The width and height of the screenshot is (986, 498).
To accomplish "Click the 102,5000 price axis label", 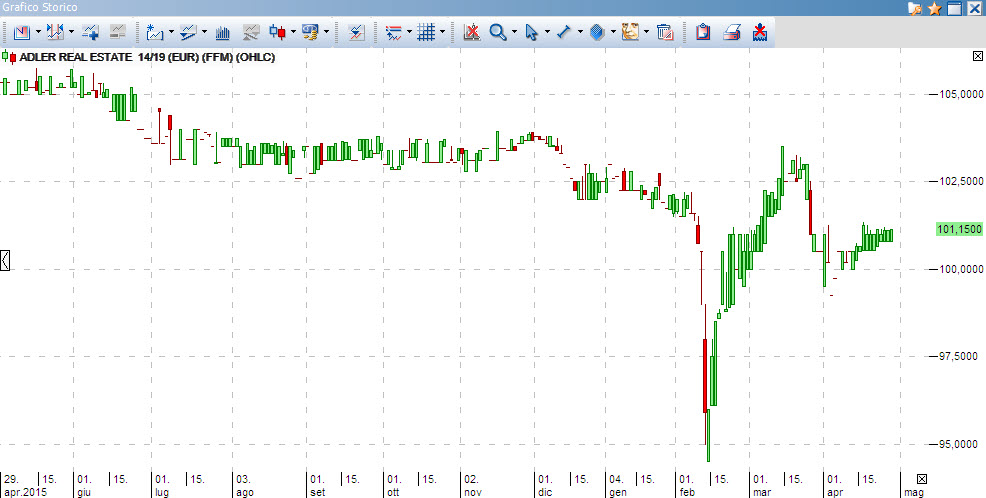I will click(961, 181).
